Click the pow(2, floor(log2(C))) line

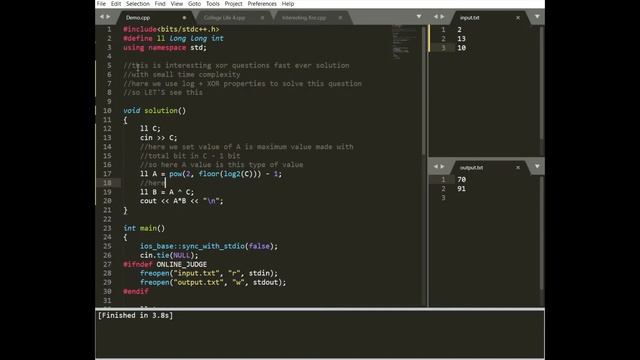coord(211,174)
